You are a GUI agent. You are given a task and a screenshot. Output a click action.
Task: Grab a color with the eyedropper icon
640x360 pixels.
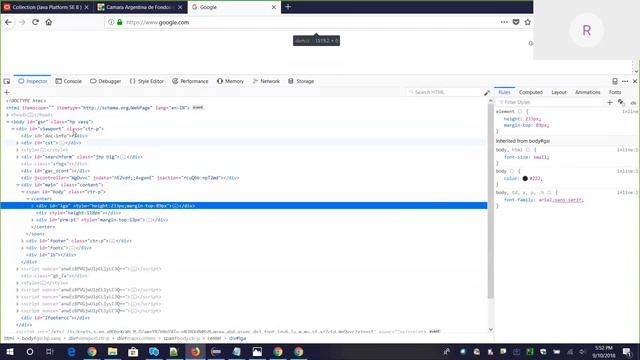487,93
